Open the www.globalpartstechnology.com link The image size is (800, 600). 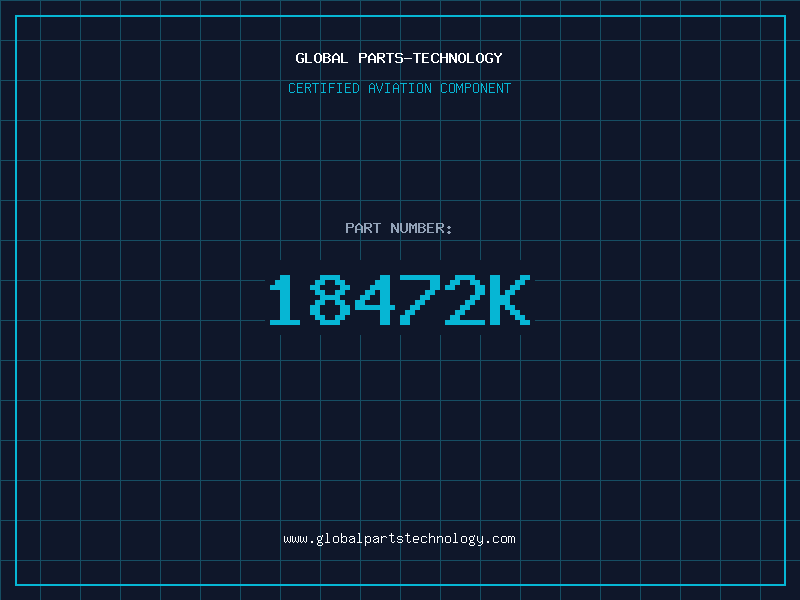pyautogui.click(x=399, y=539)
